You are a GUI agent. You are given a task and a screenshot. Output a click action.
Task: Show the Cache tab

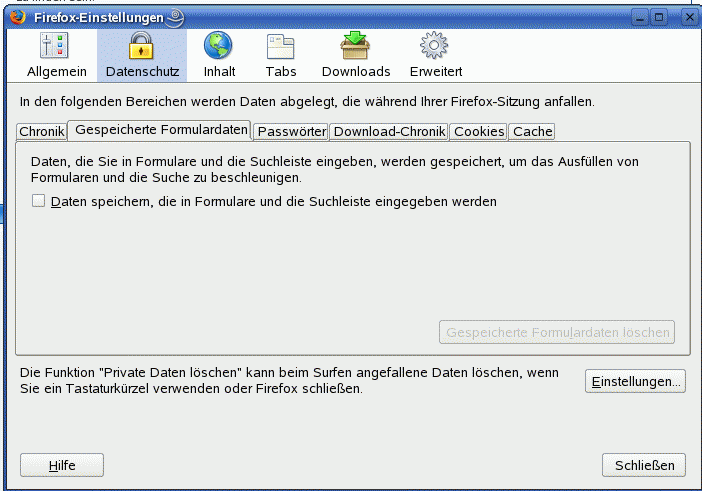(532, 132)
